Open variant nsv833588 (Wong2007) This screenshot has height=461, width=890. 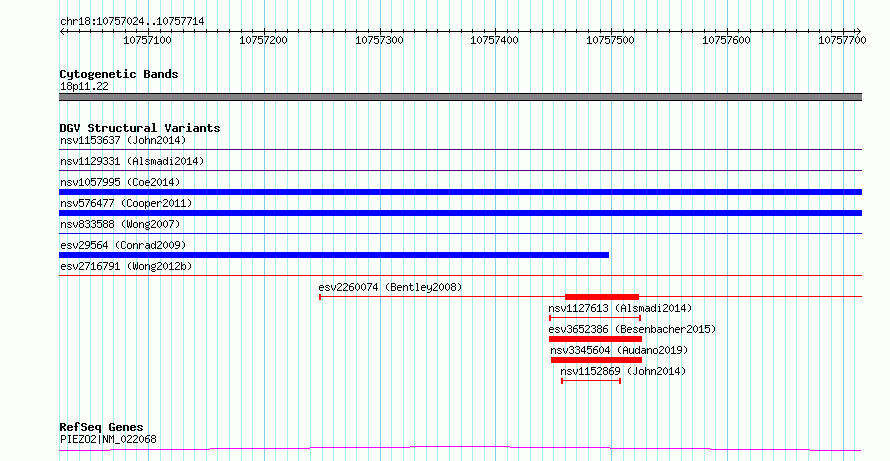click(120, 224)
